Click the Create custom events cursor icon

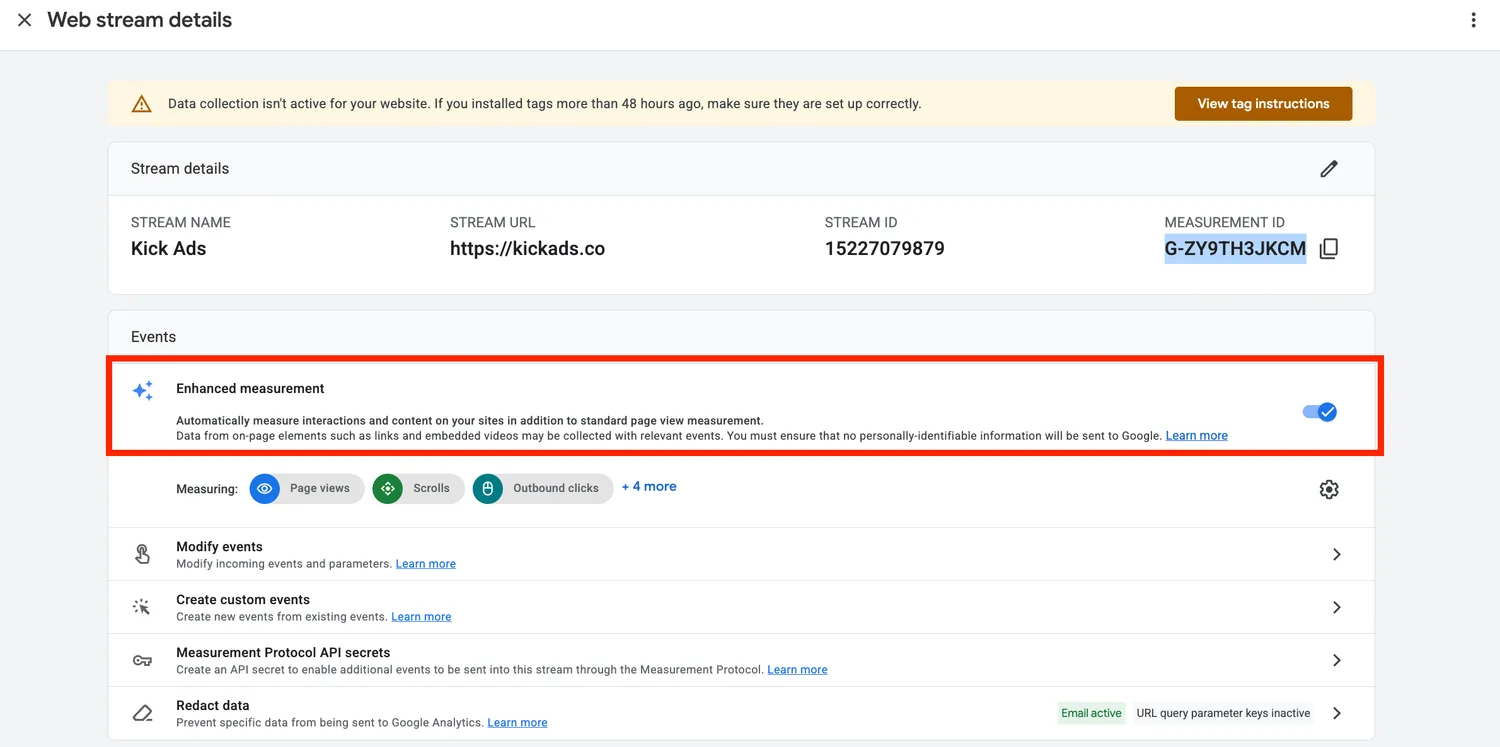pos(142,607)
